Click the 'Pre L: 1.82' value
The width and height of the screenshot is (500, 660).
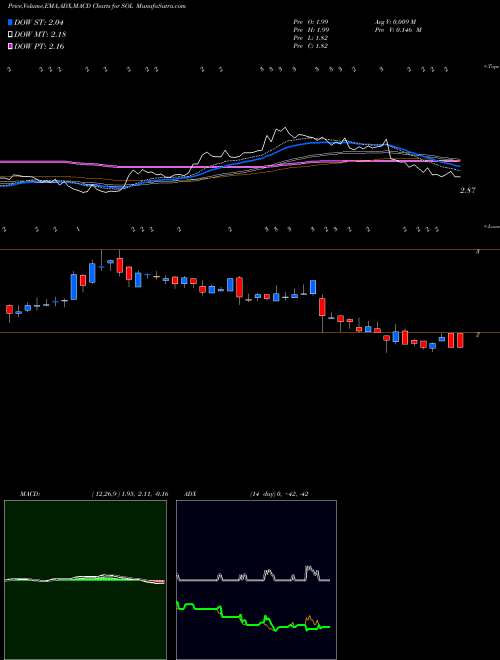tap(311, 38)
